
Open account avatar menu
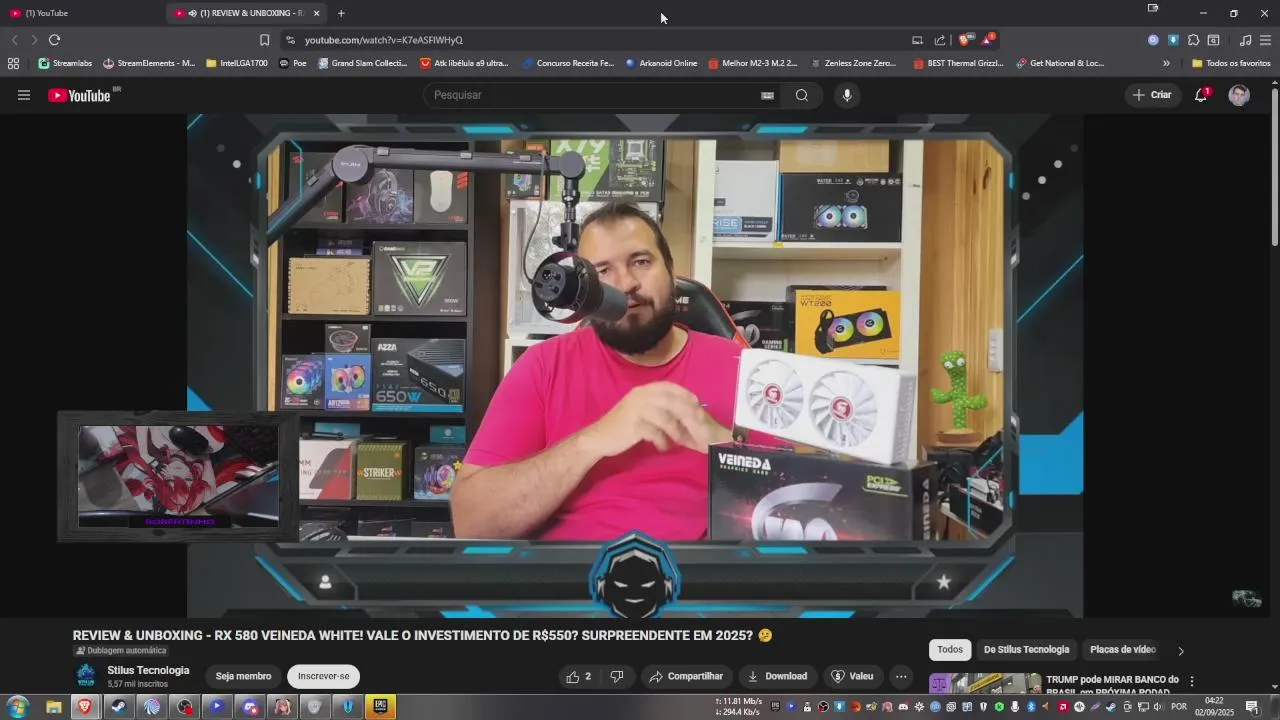[1239, 95]
